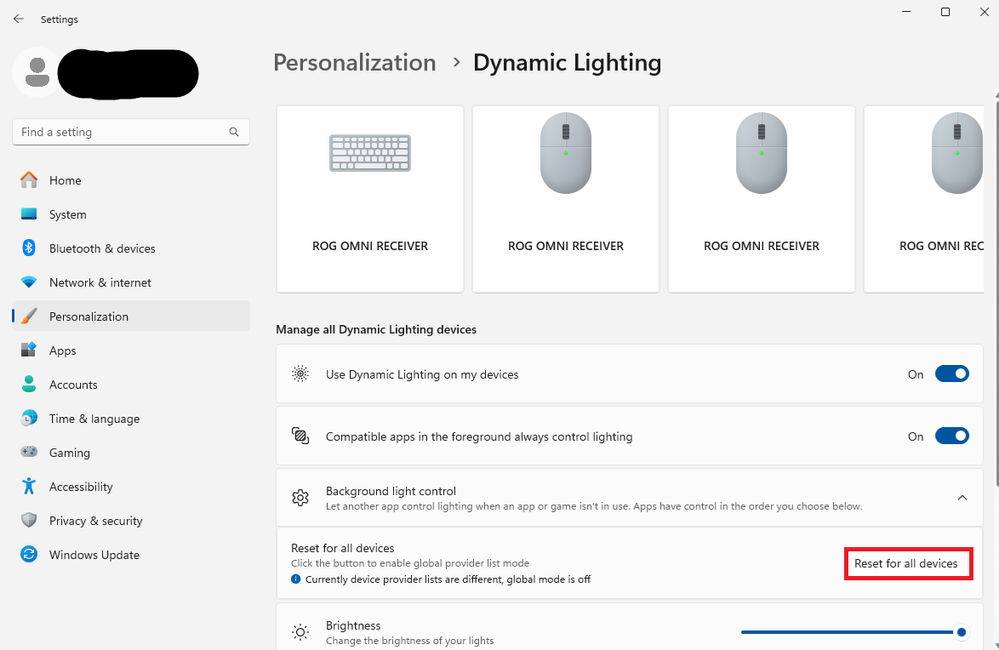Open Time & language
Viewport: 999px width, 650px height.
(x=131, y=419)
